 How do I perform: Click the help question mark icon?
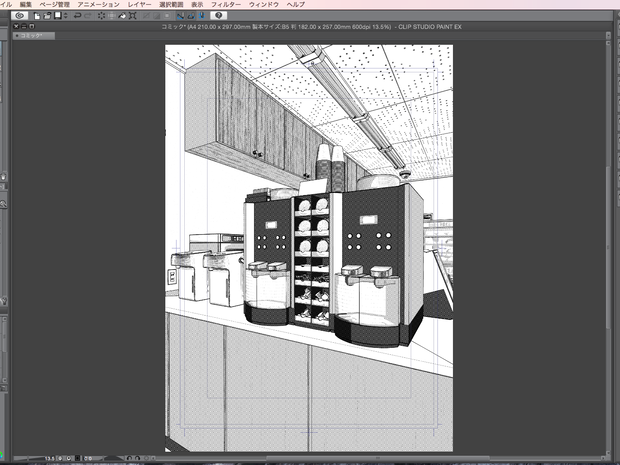click(219, 15)
